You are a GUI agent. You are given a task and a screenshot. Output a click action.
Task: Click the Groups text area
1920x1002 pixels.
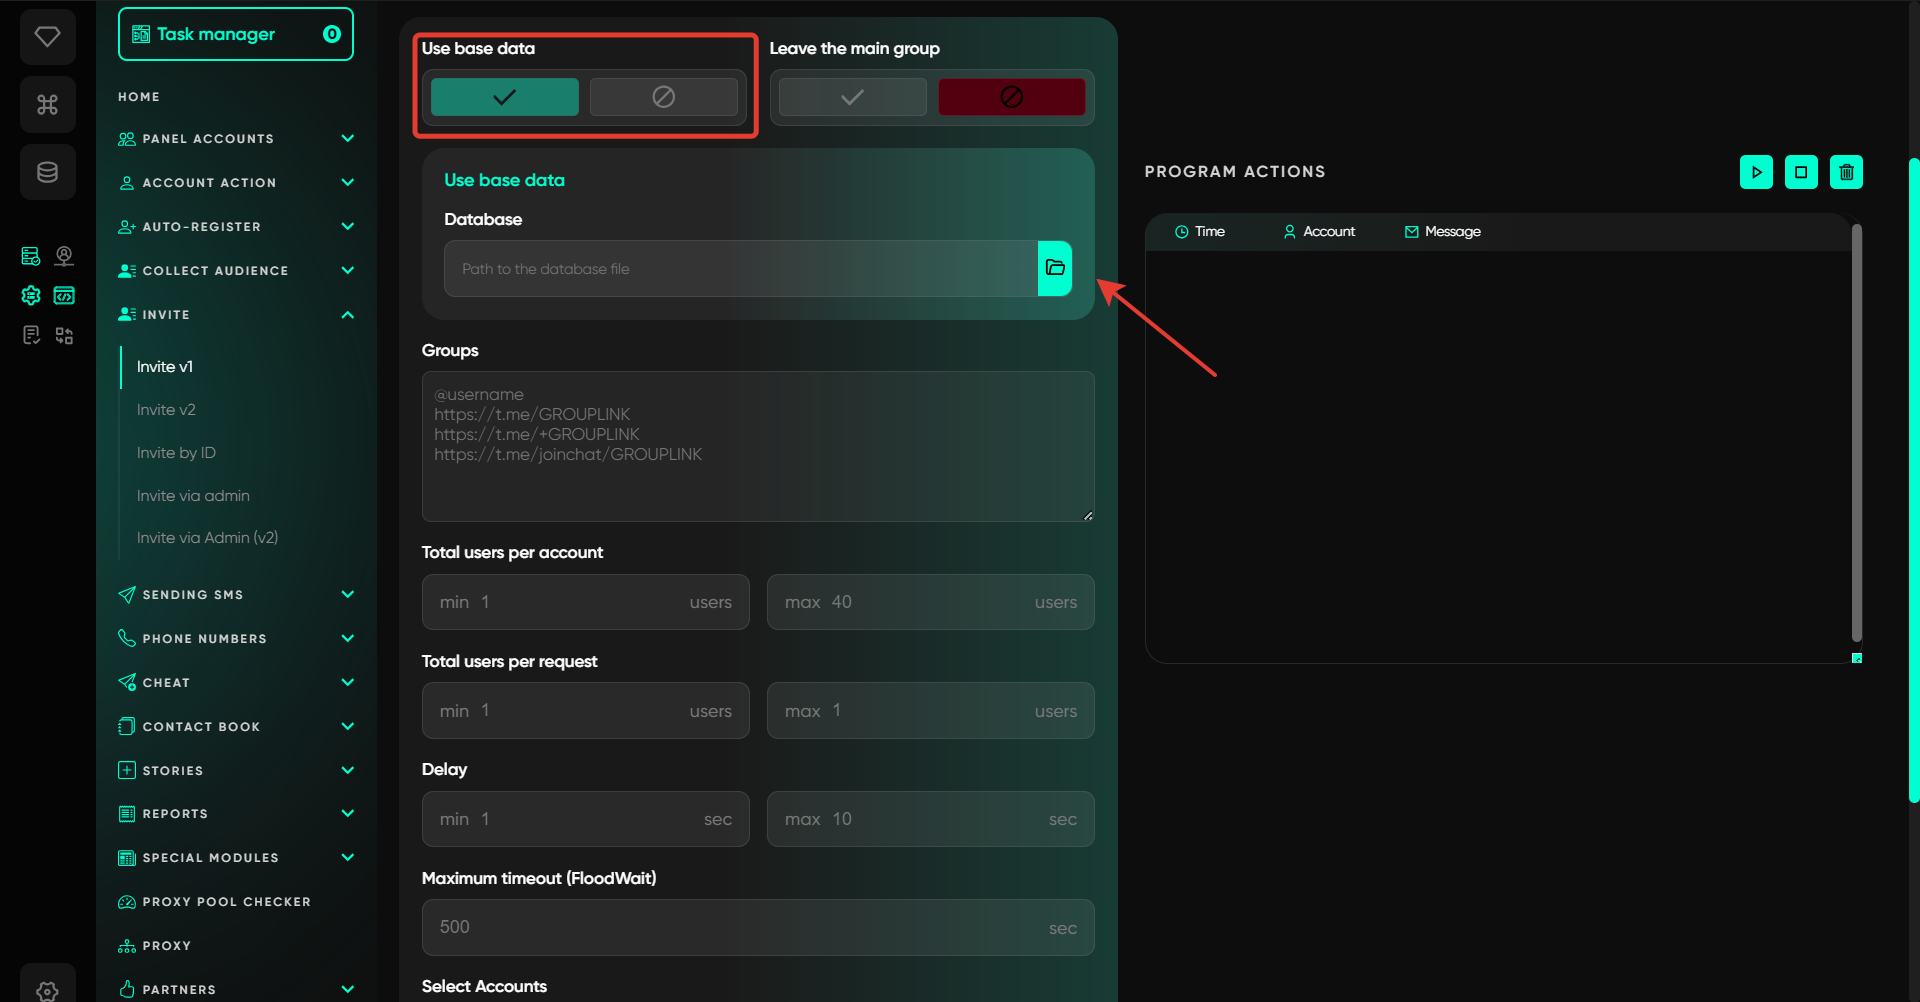757,446
